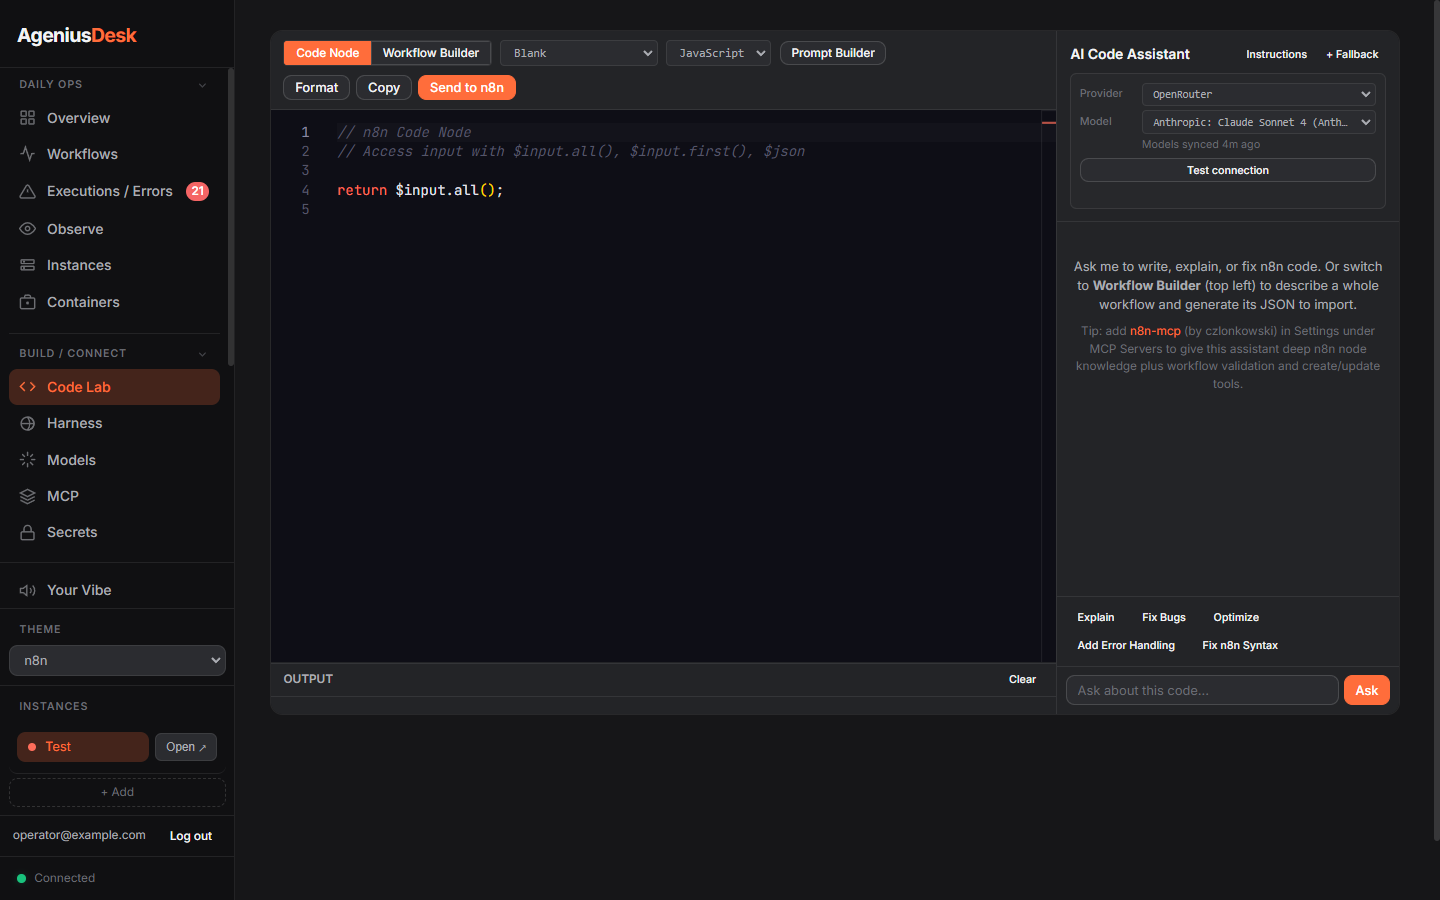The width and height of the screenshot is (1440, 900).
Task: Select the Test instance
Action: [x=83, y=747]
